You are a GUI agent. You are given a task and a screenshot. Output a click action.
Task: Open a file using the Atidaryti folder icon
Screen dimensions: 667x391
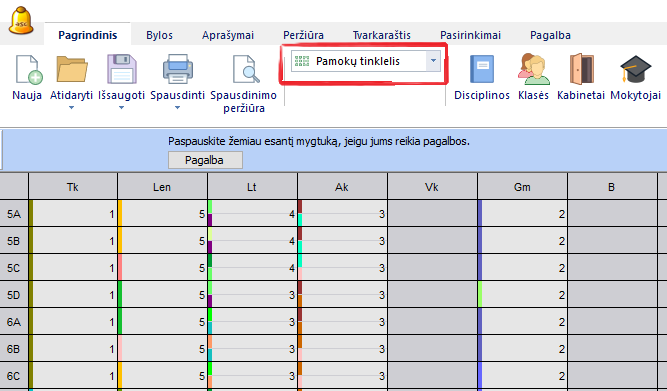[71, 69]
